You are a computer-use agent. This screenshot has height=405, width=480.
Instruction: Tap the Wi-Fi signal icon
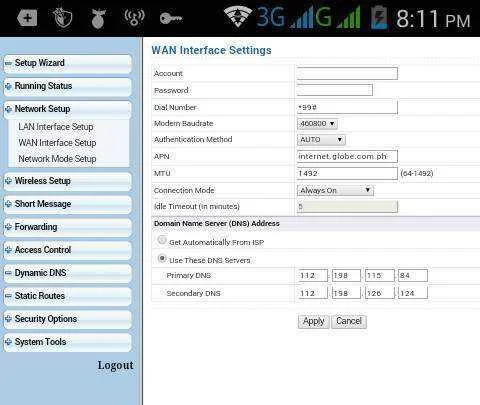coord(238,17)
